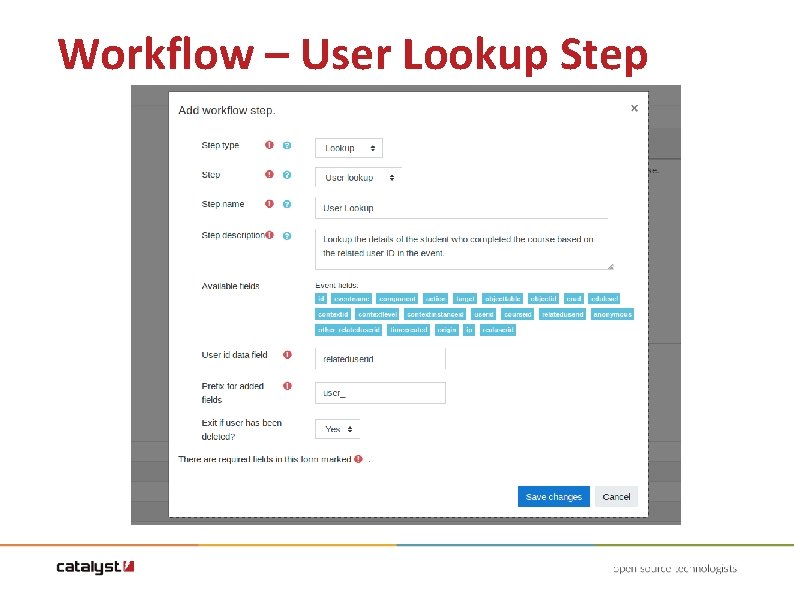
Task: Click required icon next to Step type
Action: click(269, 145)
